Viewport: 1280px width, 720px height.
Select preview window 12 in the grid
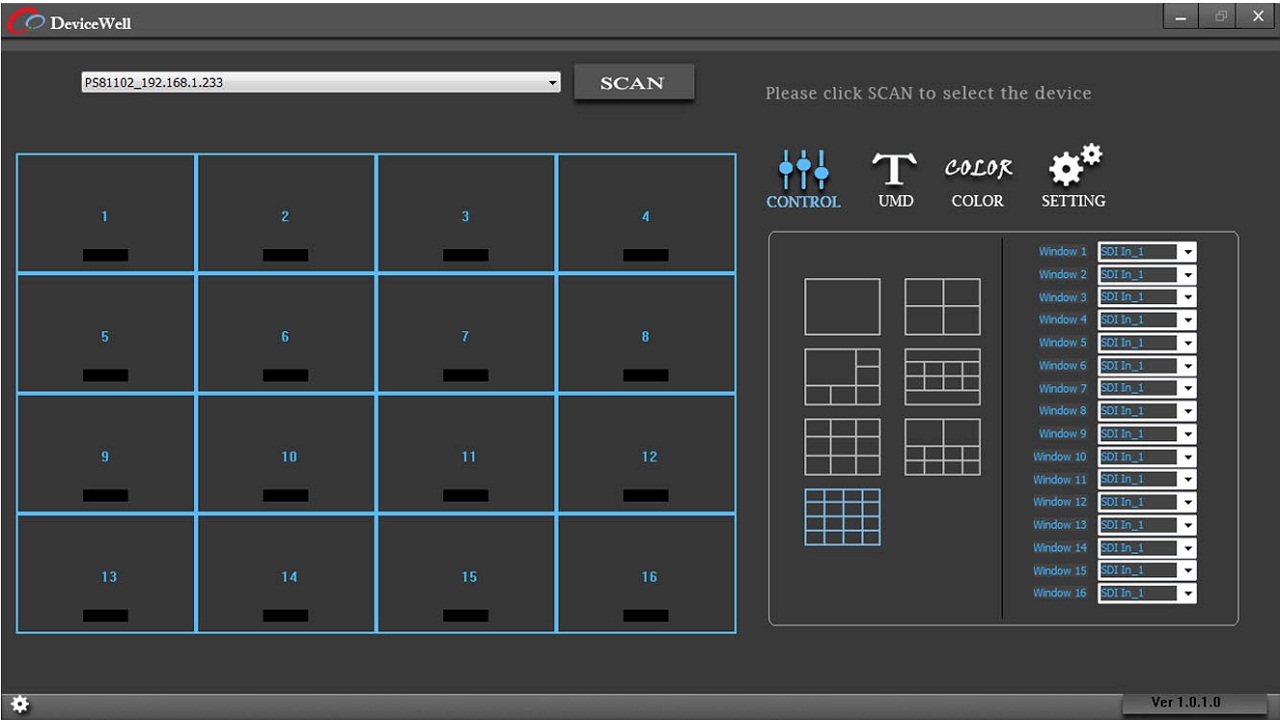pos(646,453)
